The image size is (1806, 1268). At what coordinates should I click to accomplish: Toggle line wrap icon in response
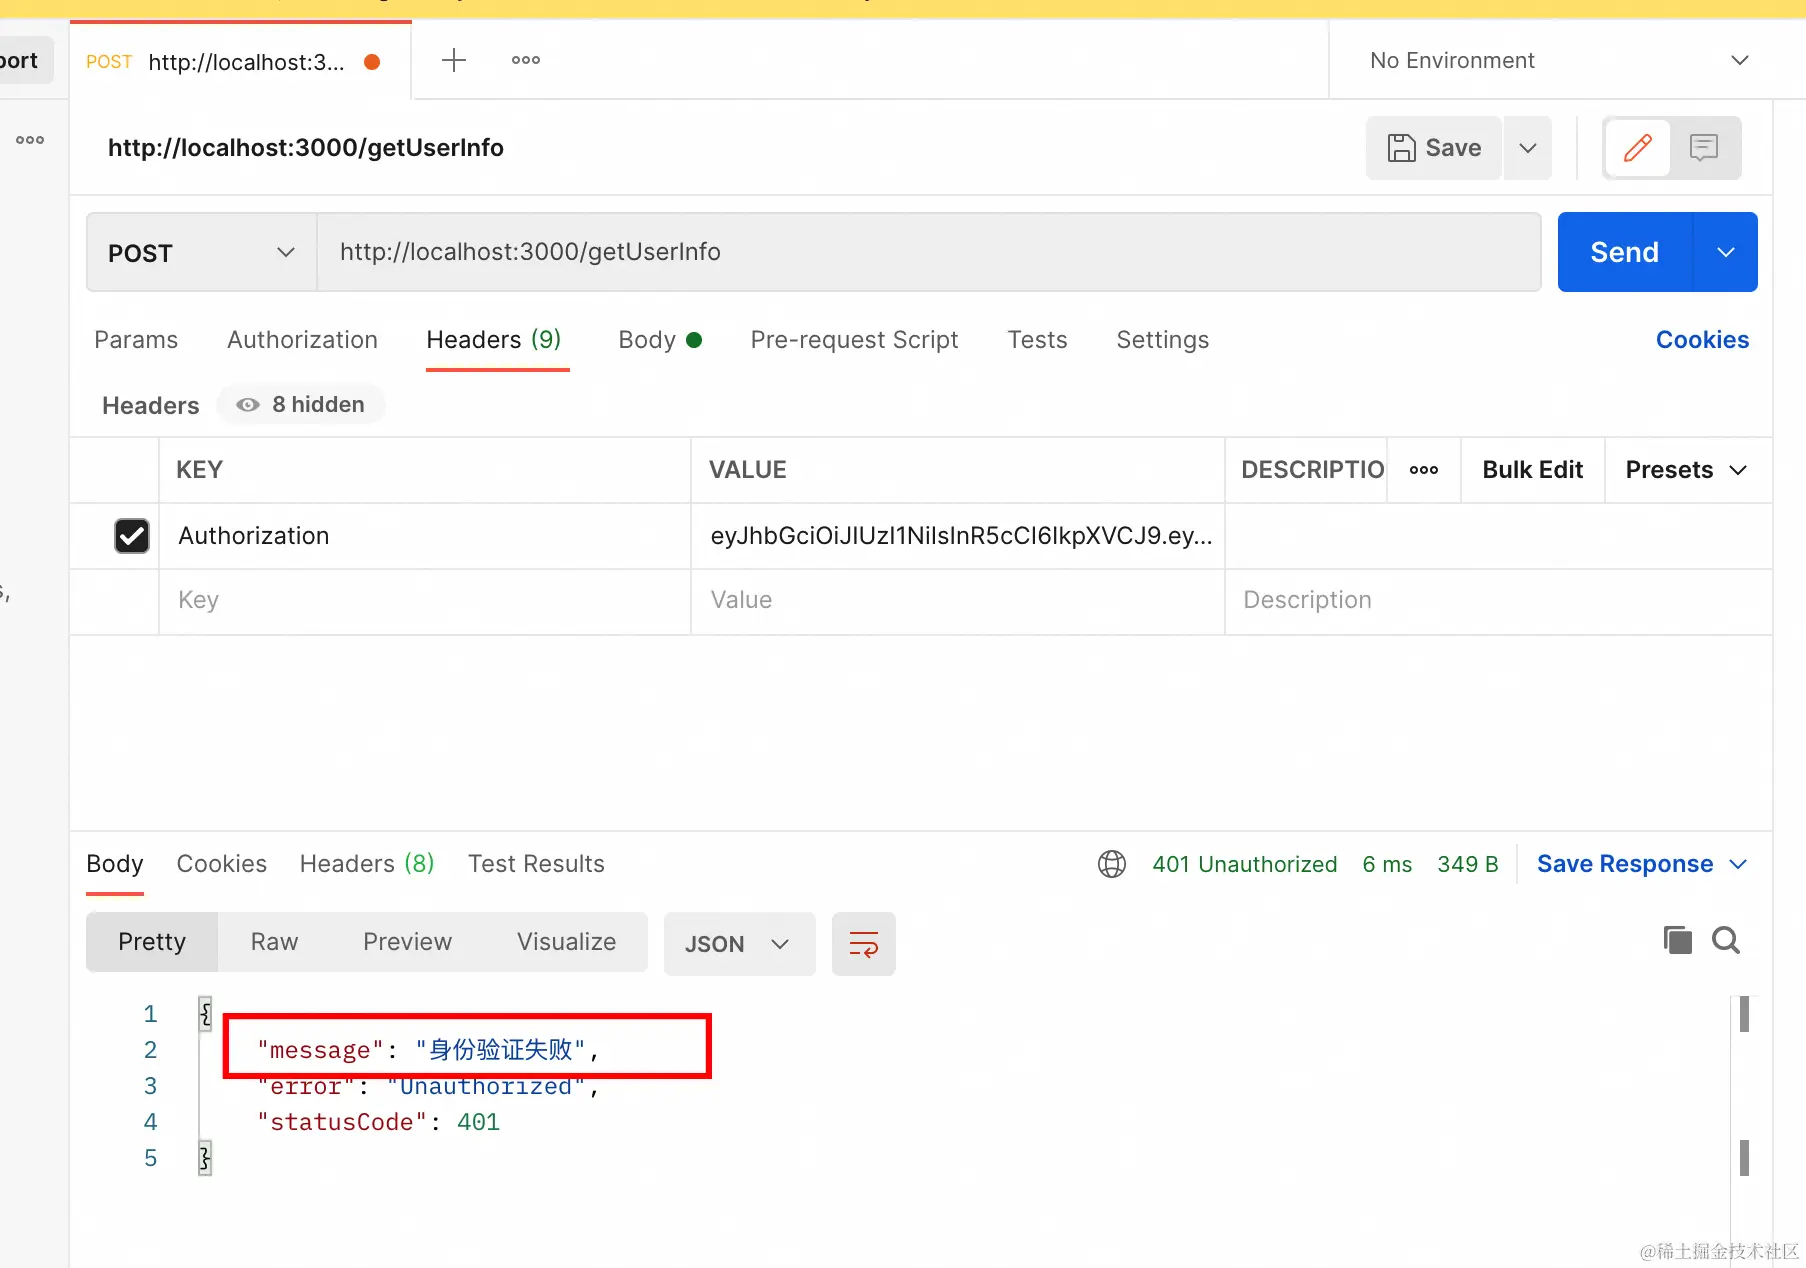[x=864, y=943]
